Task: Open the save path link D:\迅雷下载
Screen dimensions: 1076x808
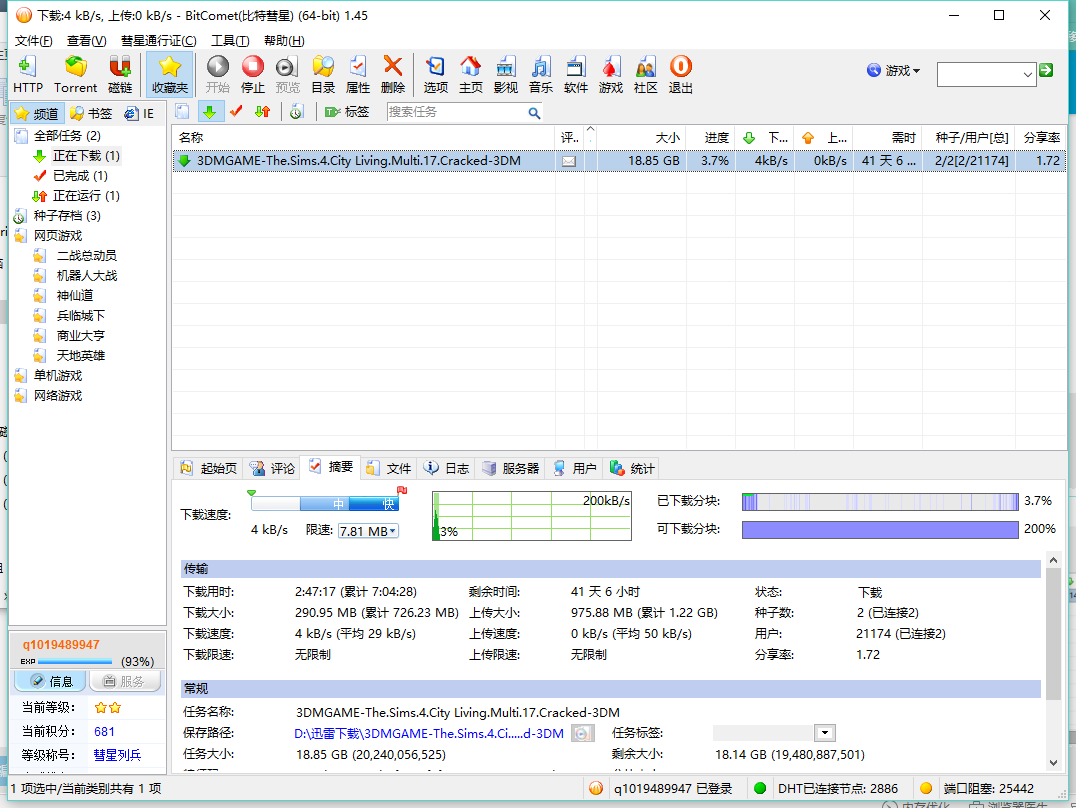Action: 429,733
